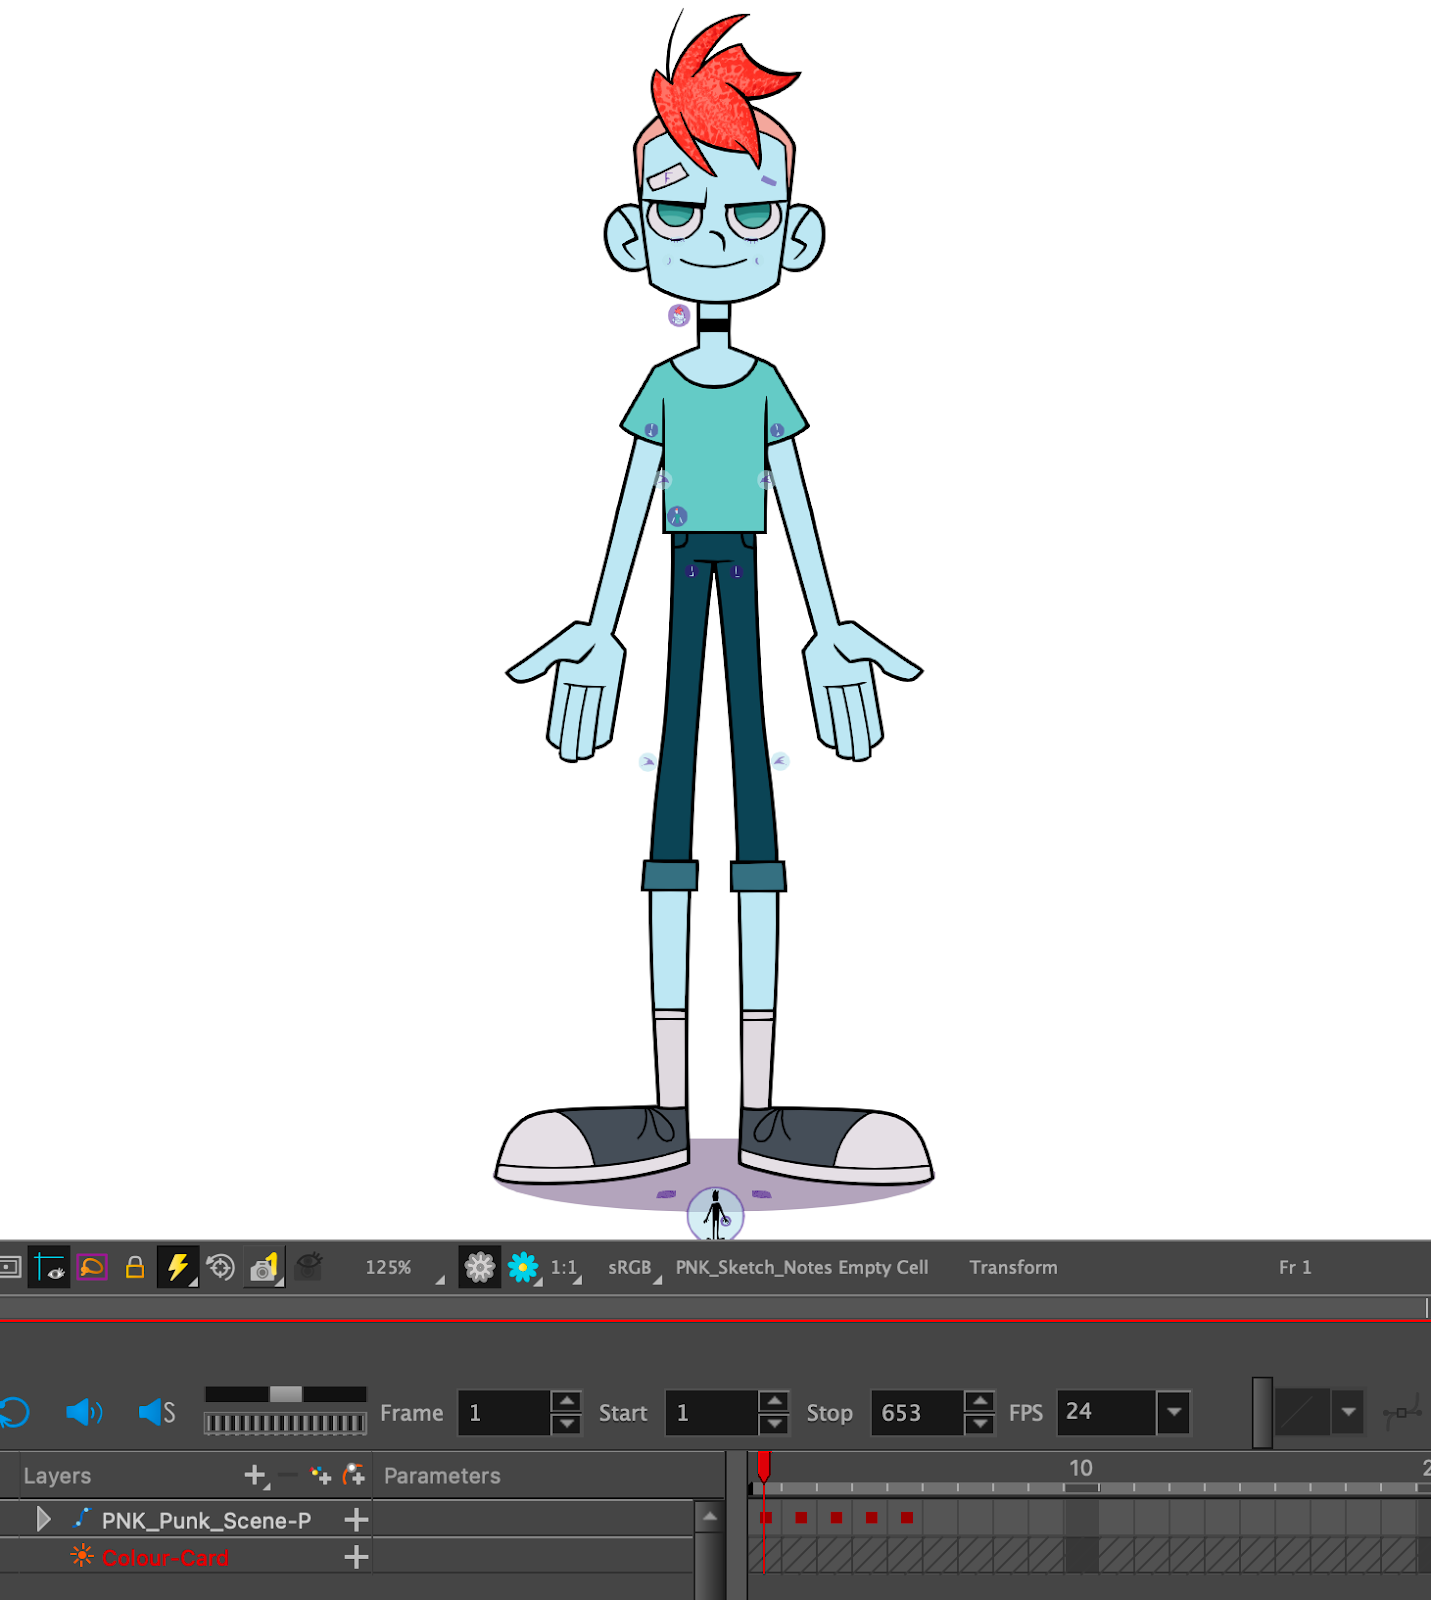Increase the Stop frame value by one
This screenshot has height=1600, width=1431.
[980, 1401]
